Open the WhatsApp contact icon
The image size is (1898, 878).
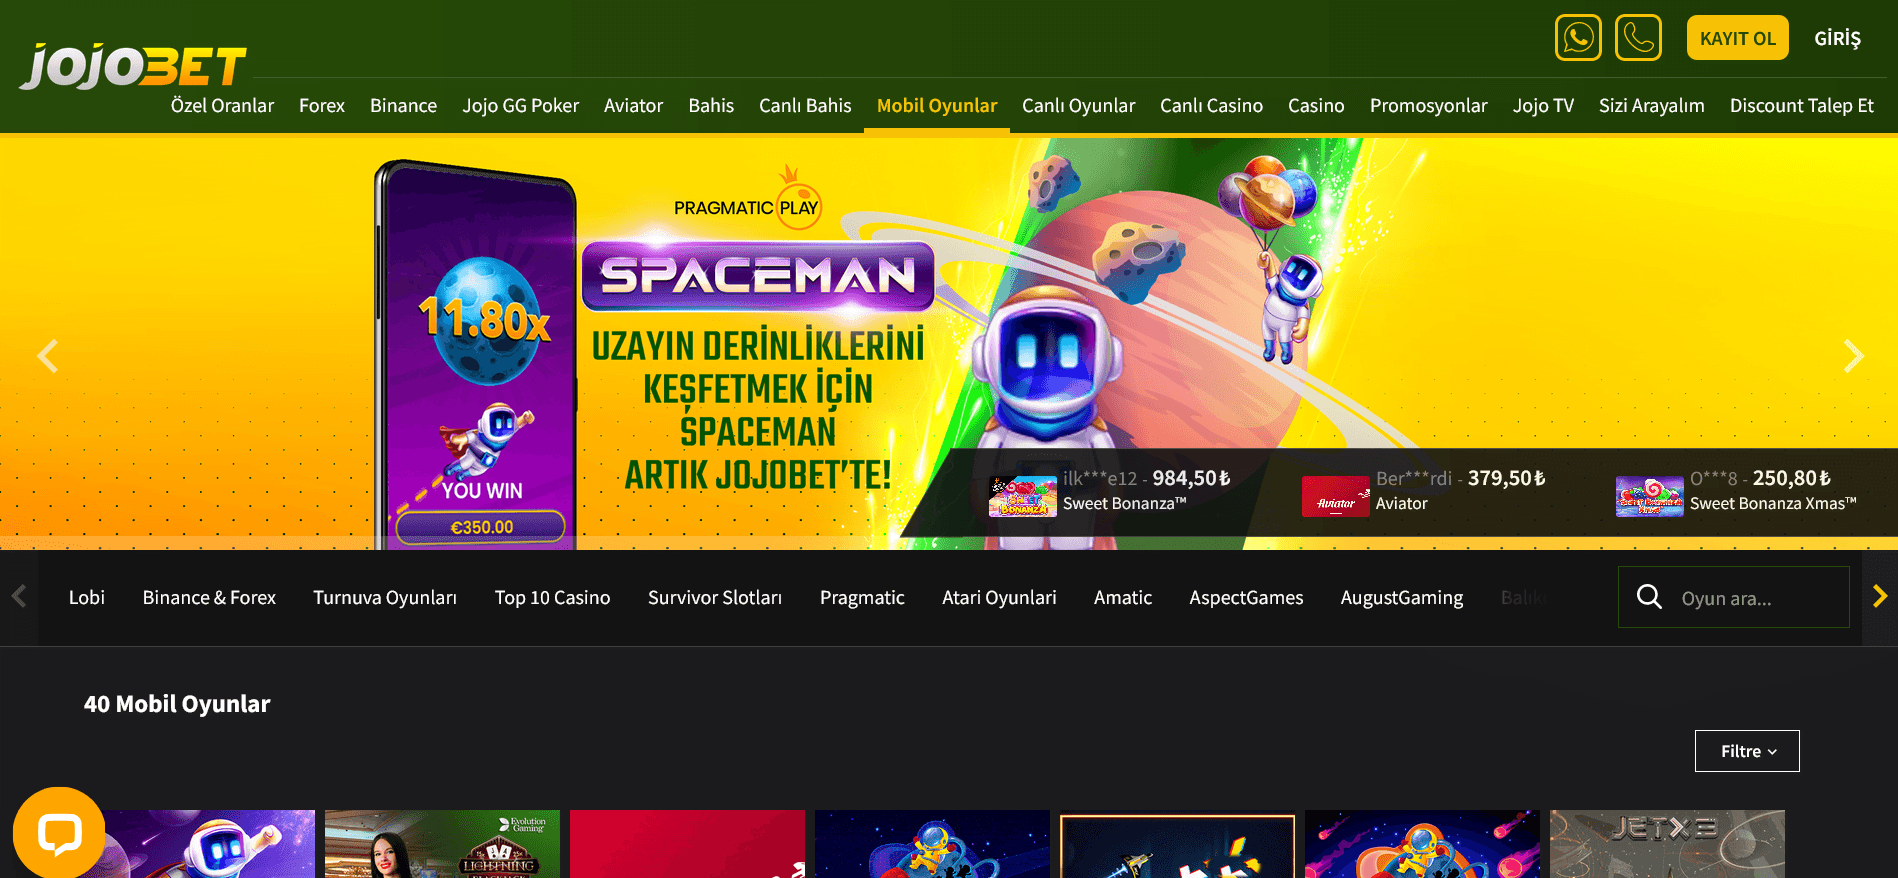click(x=1578, y=38)
